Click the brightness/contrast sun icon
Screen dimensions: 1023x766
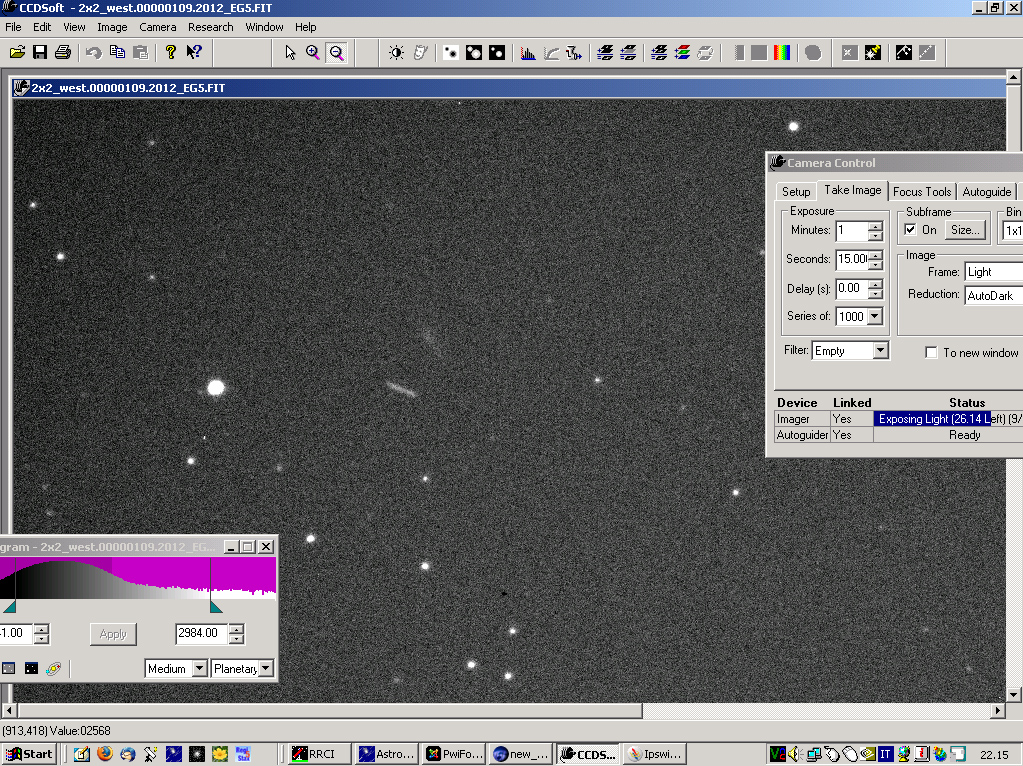point(397,52)
